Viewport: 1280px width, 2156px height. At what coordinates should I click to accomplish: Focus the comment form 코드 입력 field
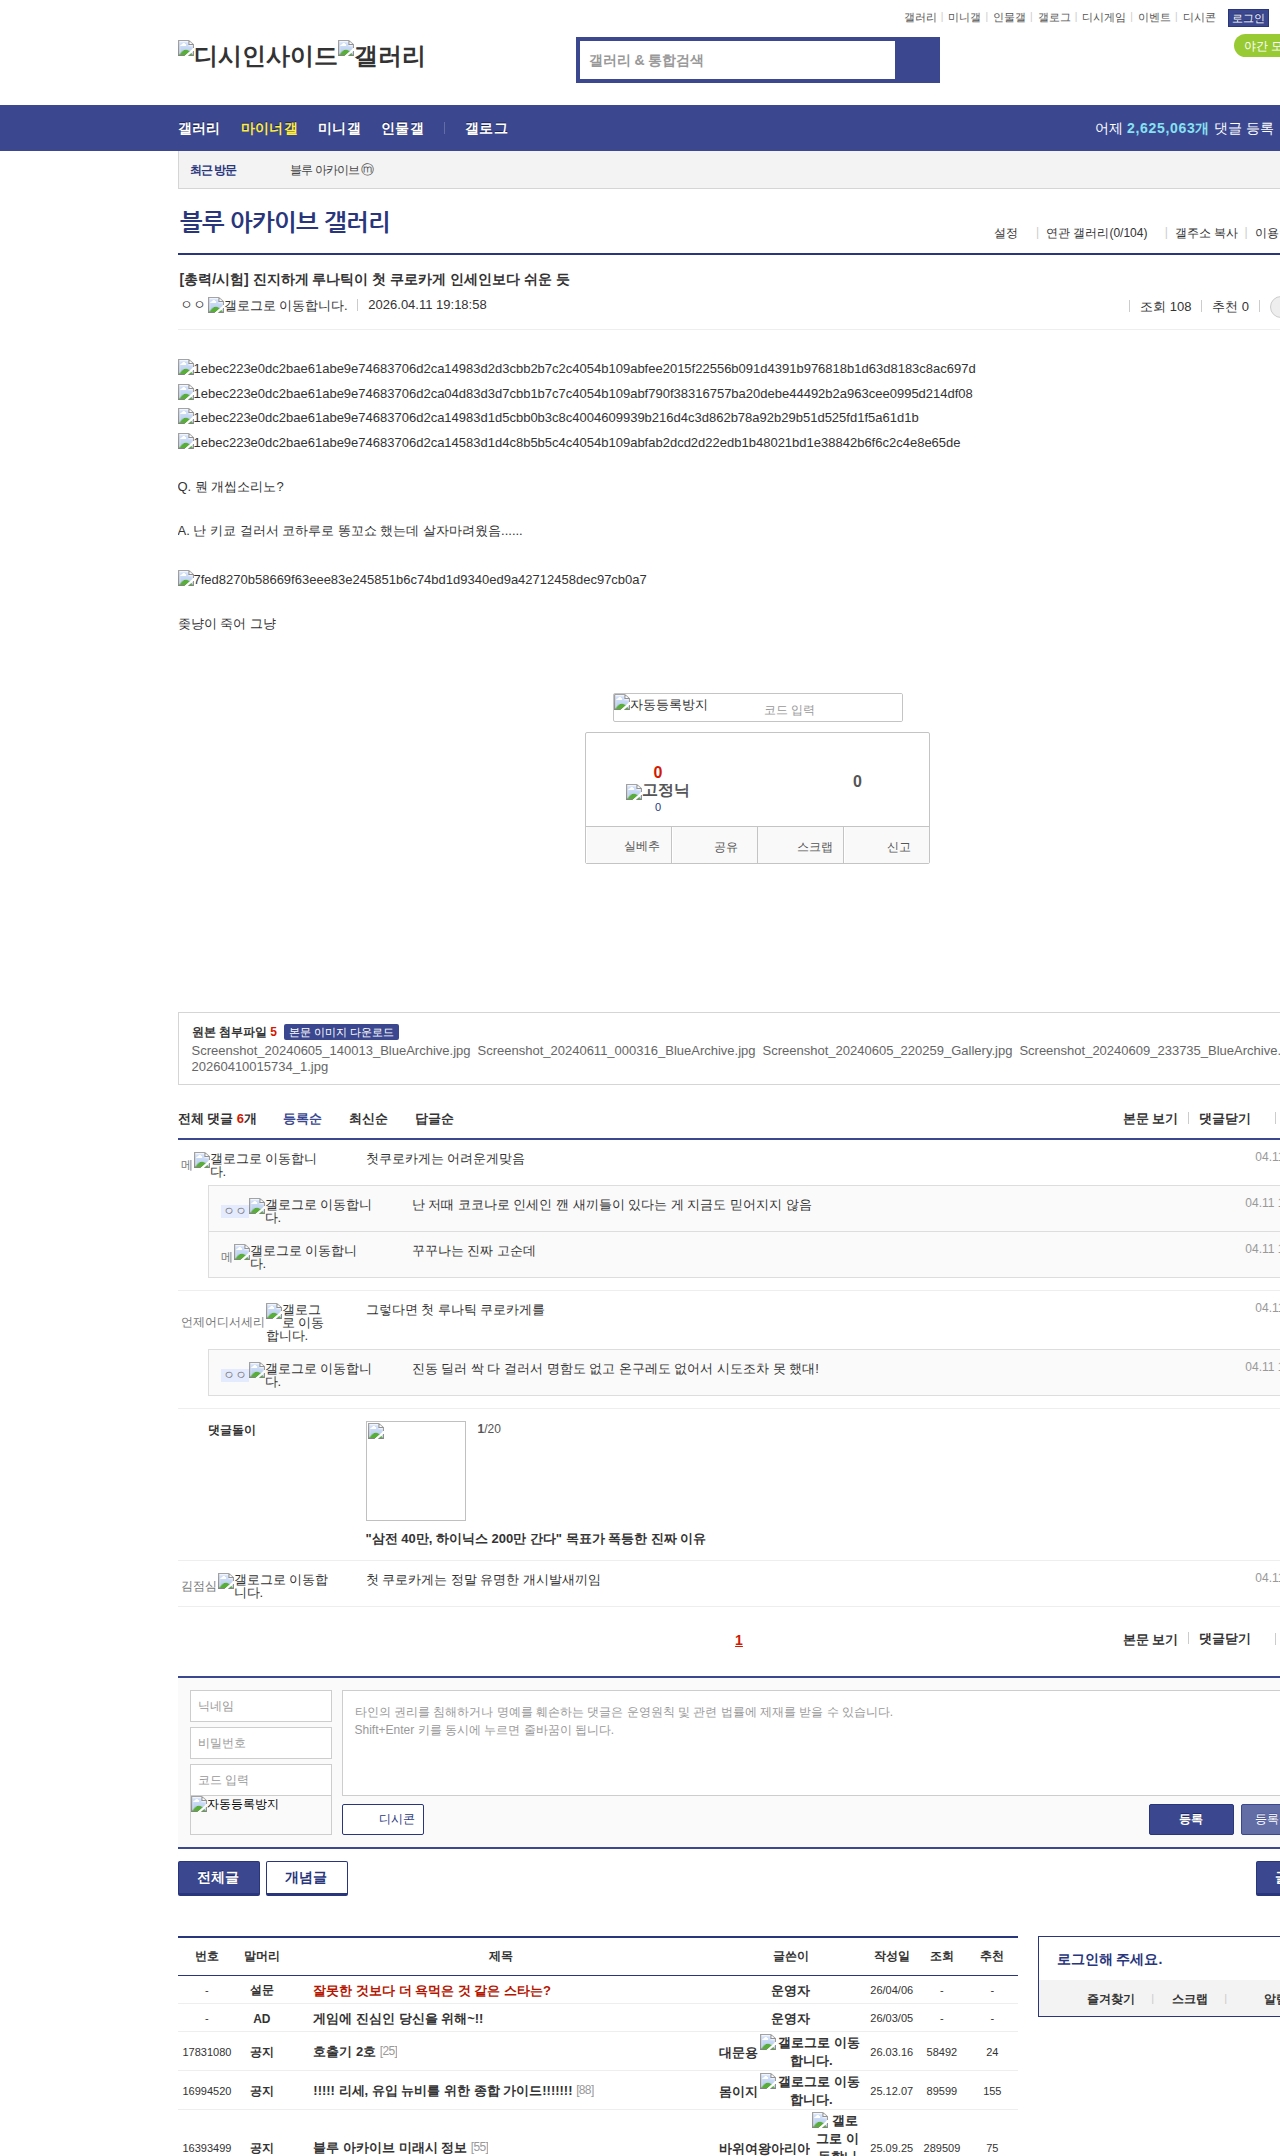(x=261, y=1780)
